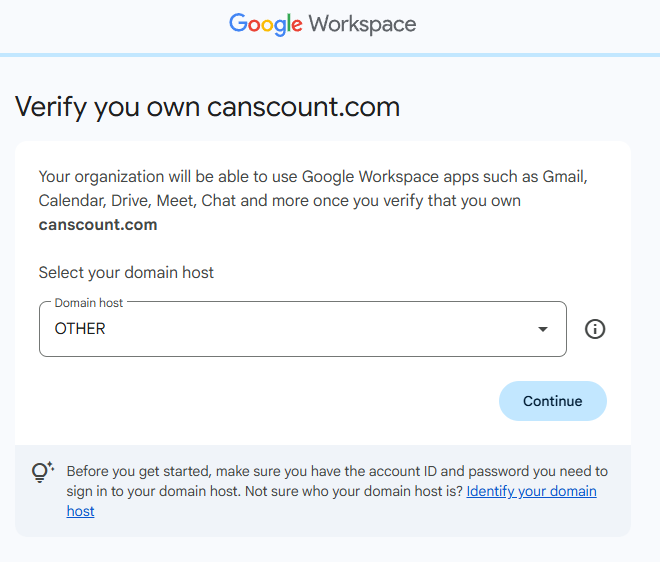
Task: Open the Domain host combo box
Action: pos(303,329)
